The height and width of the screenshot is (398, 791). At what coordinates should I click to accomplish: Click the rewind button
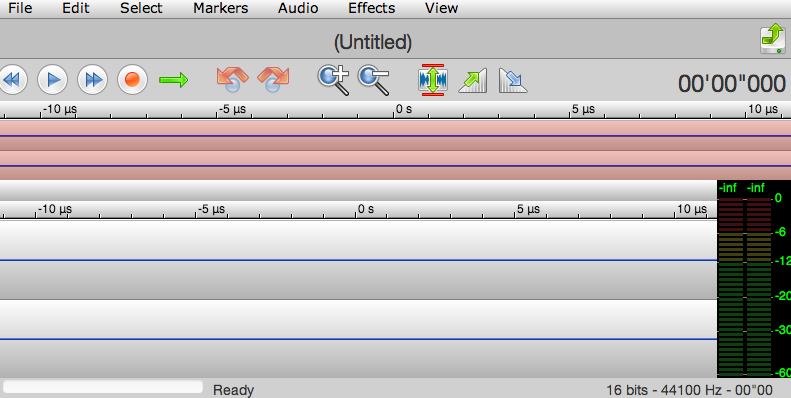(12, 80)
